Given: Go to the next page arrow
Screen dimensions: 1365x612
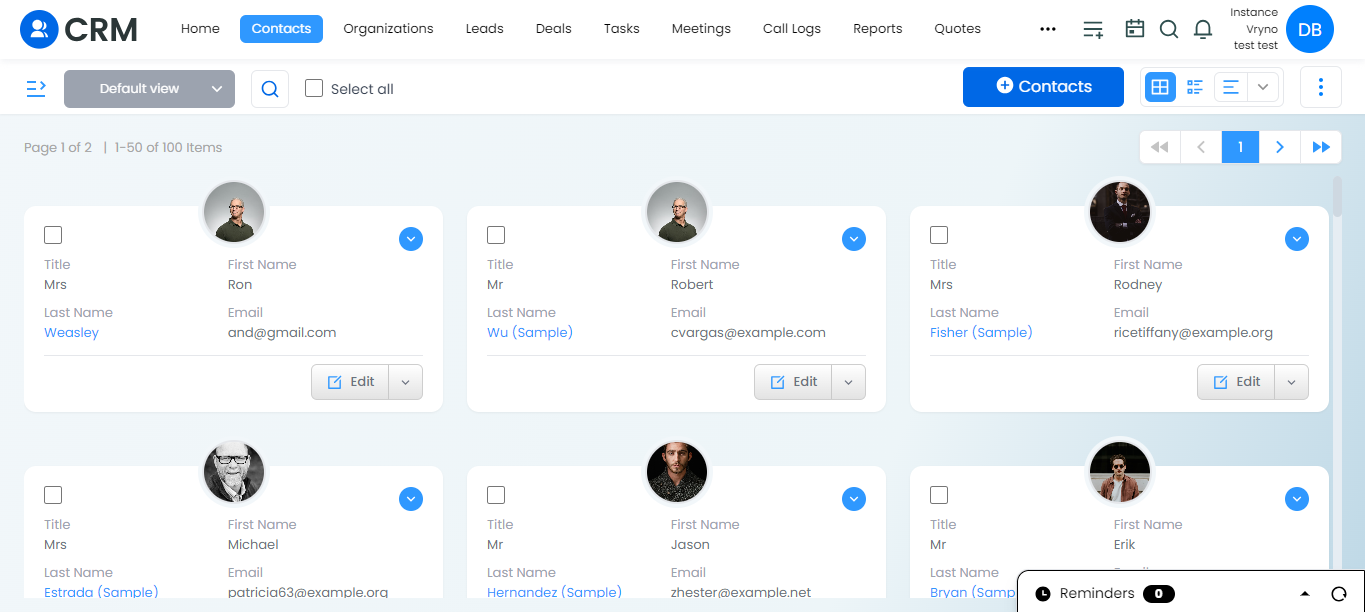Looking at the screenshot, I should coord(1280,147).
